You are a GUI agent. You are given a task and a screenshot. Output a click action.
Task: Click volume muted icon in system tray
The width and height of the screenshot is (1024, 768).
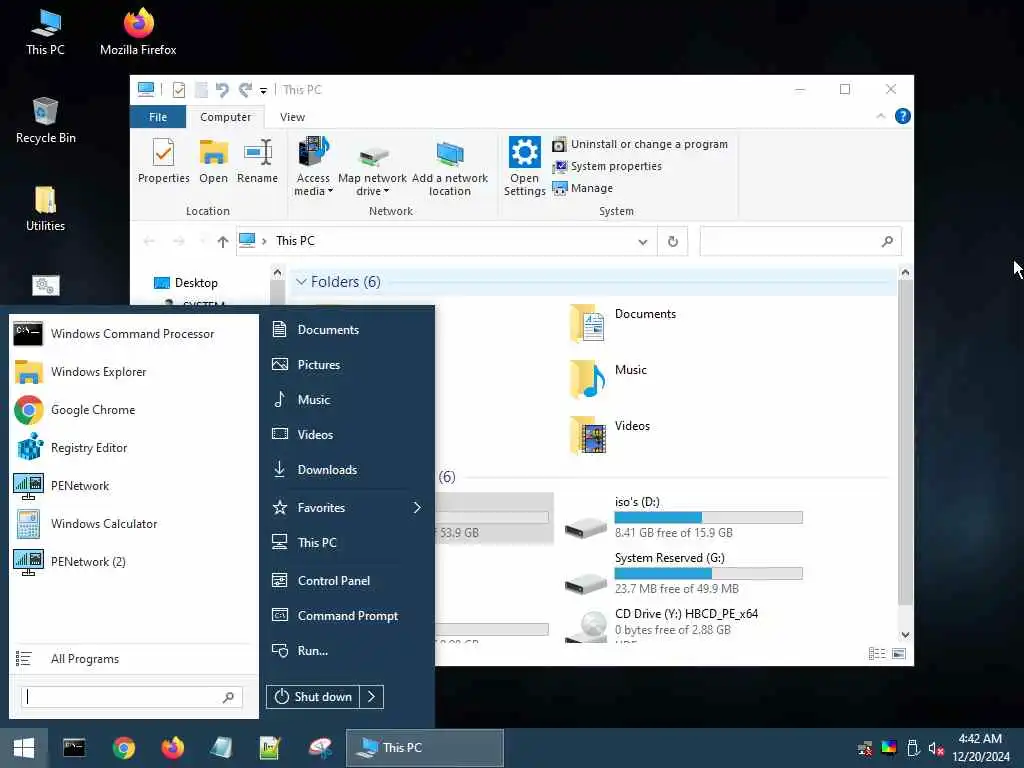936,748
